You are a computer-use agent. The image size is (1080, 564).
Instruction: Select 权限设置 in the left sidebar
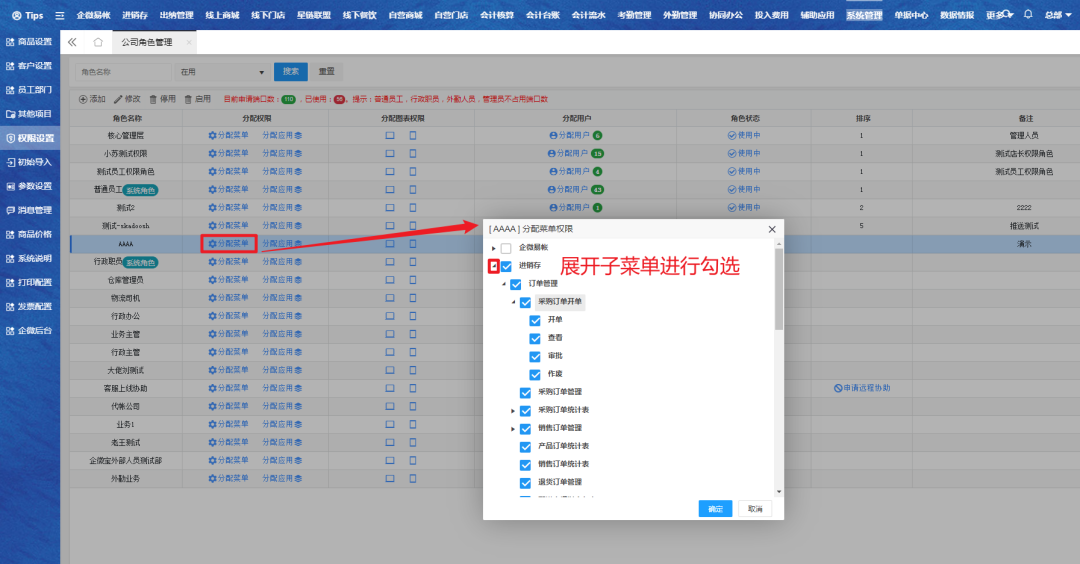[x=30, y=138]
